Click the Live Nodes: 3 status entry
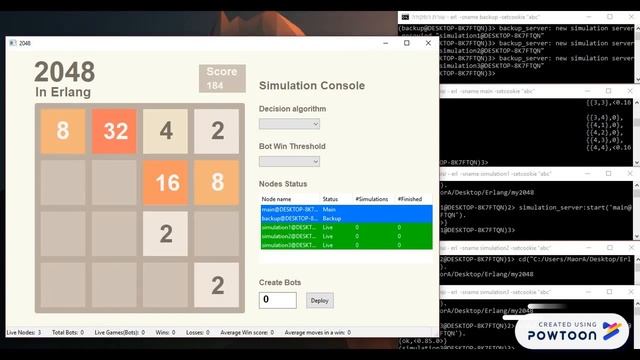640x360 pixels. point(24,332)
